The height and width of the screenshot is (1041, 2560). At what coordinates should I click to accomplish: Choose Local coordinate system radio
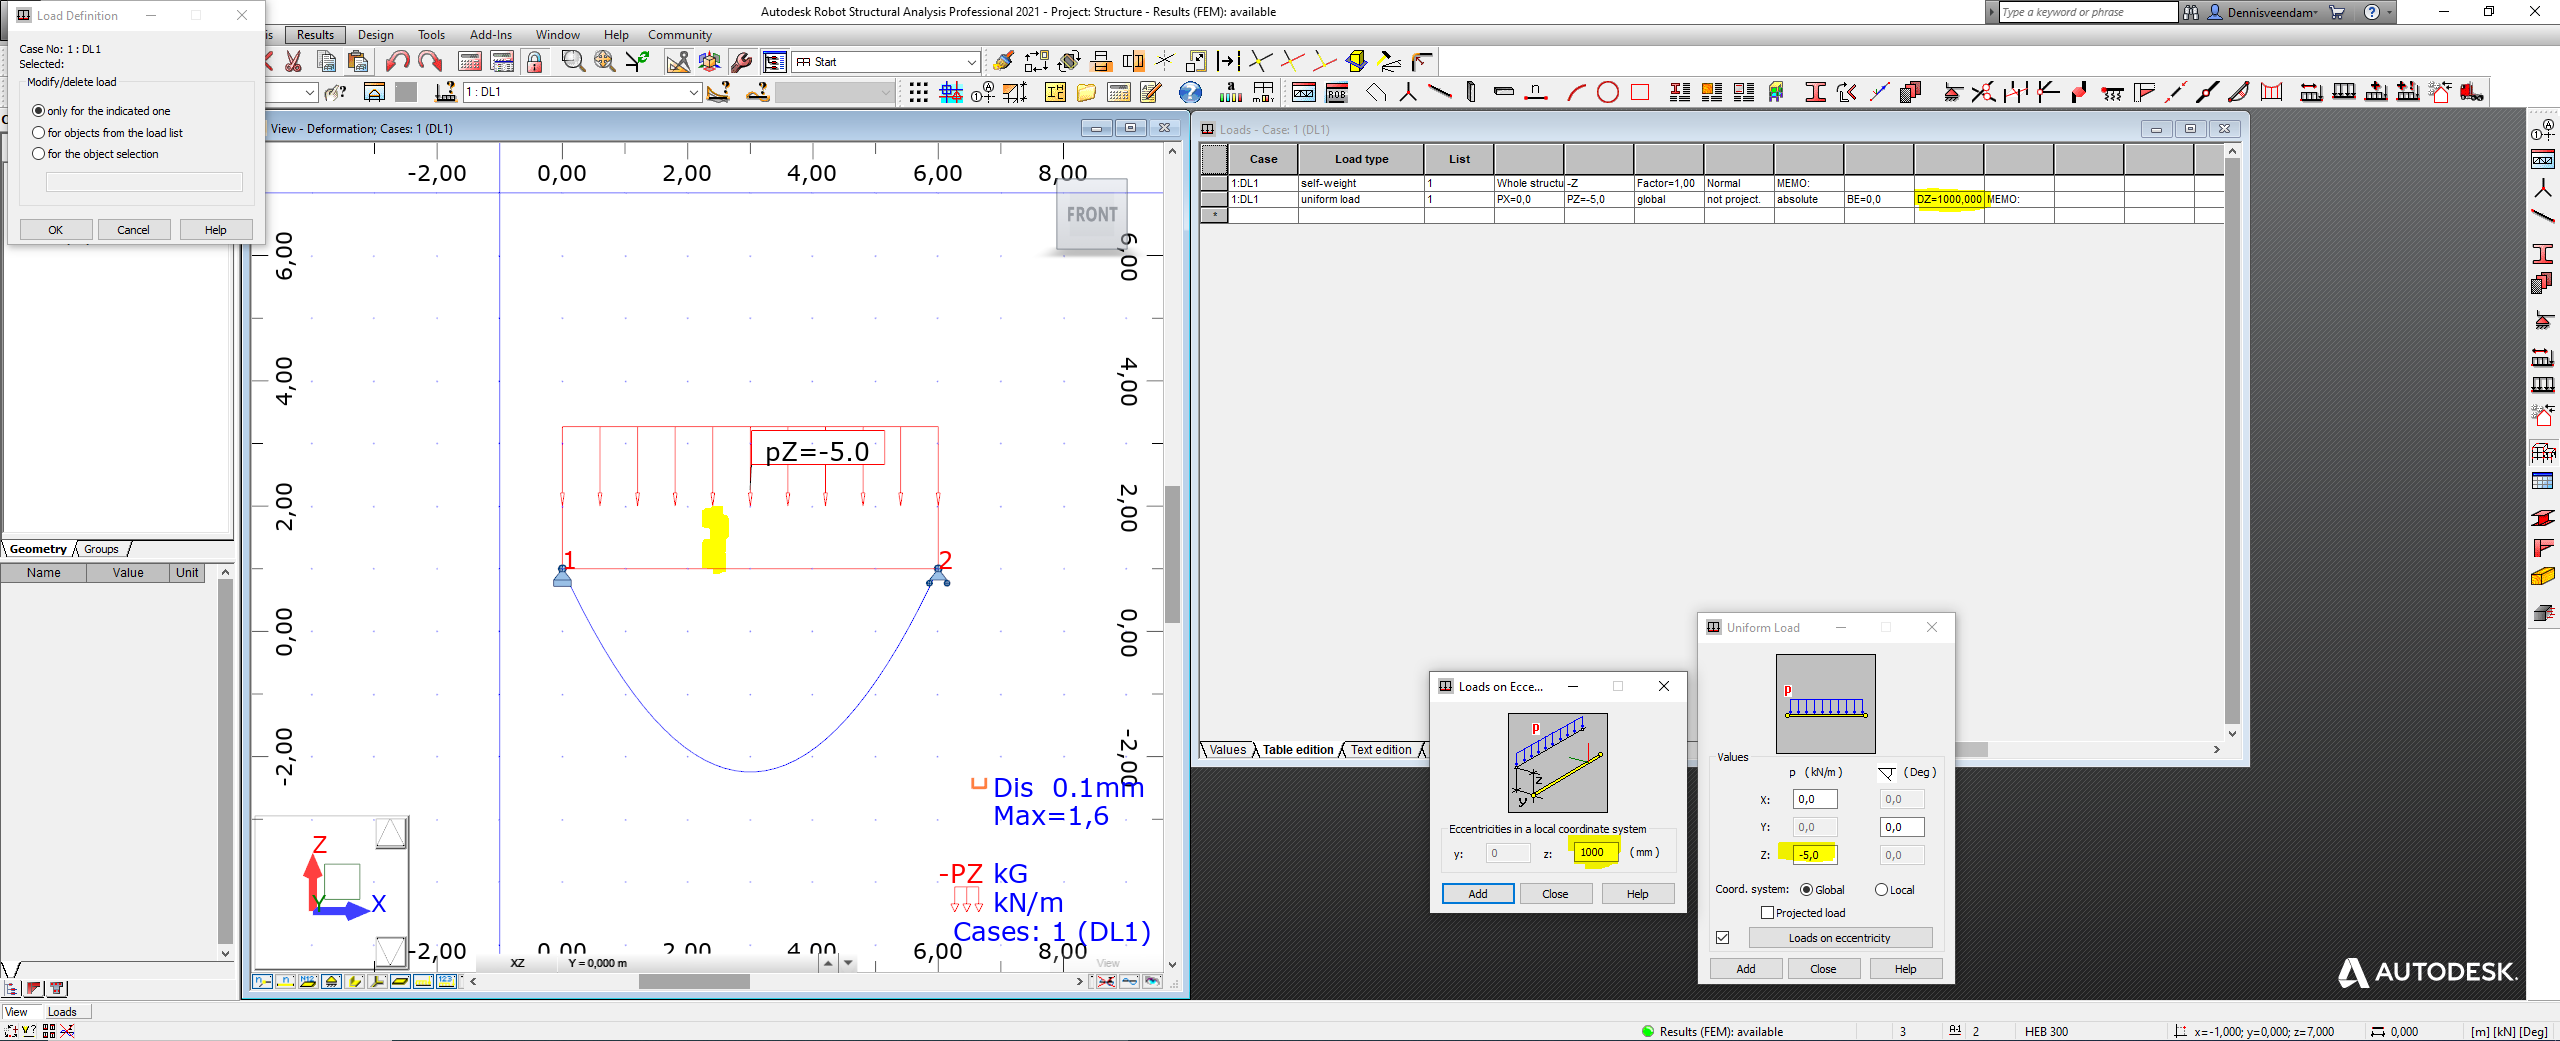tap(1881, 890)
